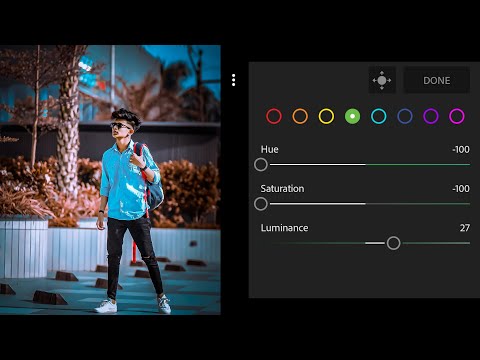
Task: Select the aqua color channel circle
Action: click(x=379, y=116)
